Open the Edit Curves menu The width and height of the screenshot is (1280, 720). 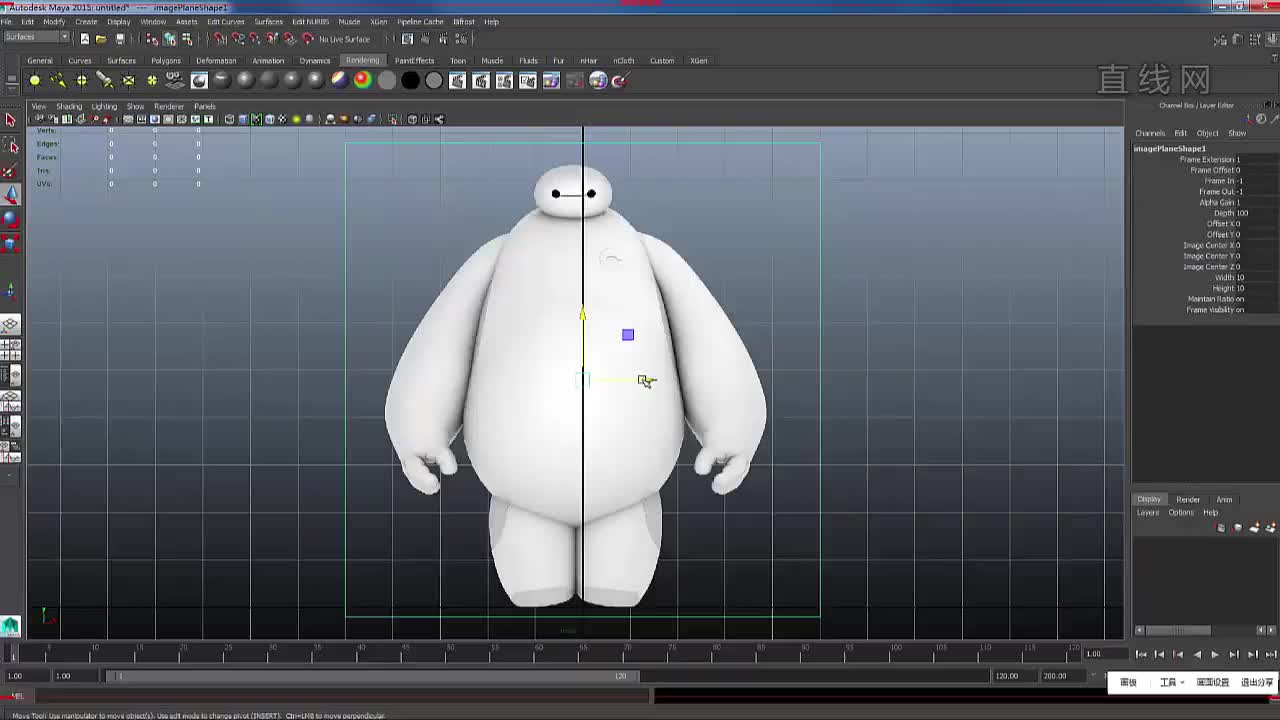pyautogui.click(x=225, y=21)
